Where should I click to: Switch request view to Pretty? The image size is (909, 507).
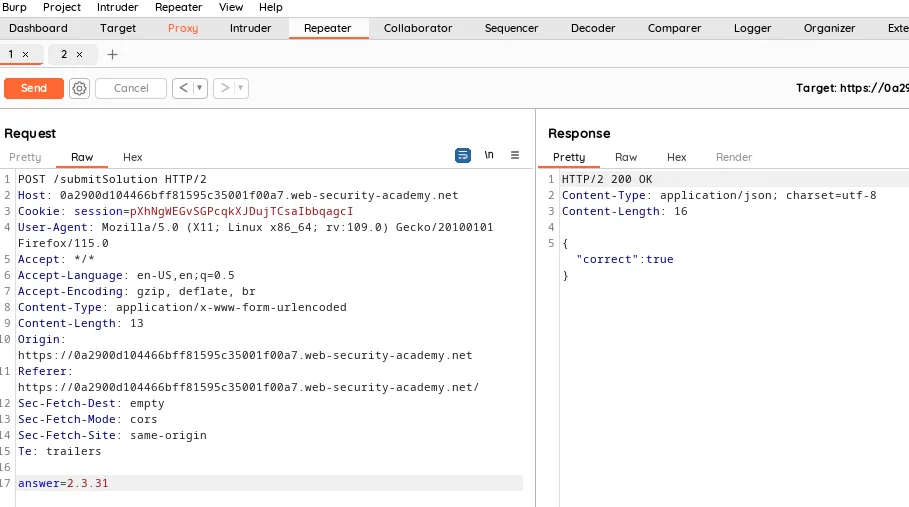click(x=25, y=158)
